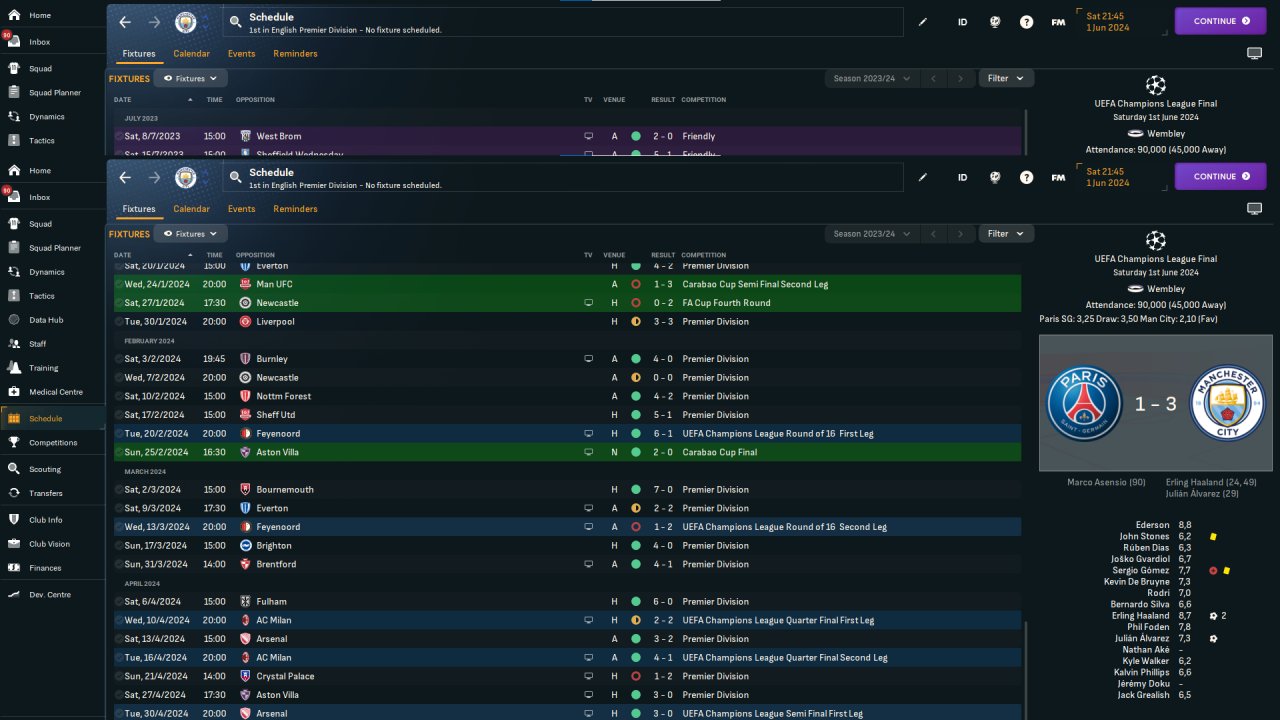Tick the selection circle on the Nottm Forest row
This screenshot has width=1280, height=720.
[x=119, y=396]
